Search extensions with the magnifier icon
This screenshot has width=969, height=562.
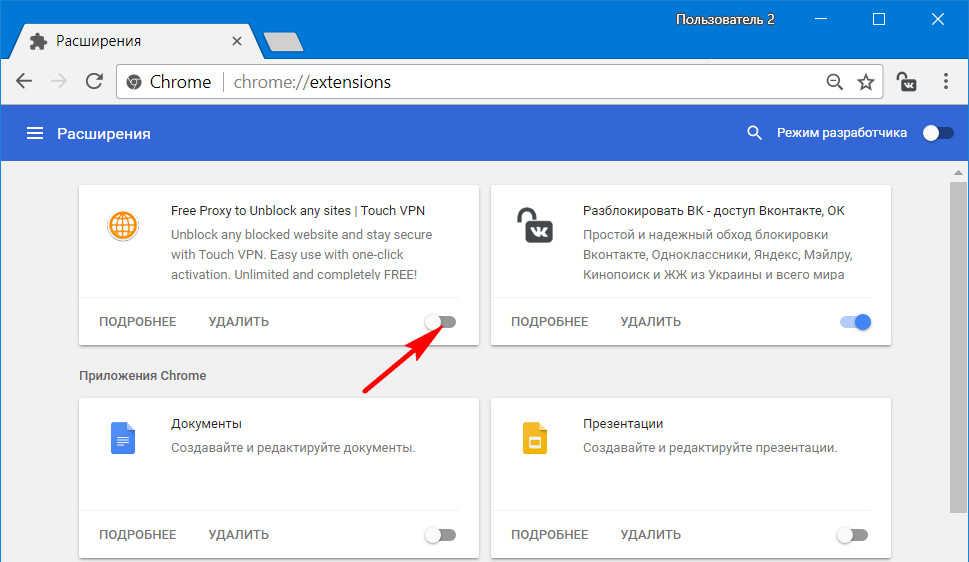[754, 133]
